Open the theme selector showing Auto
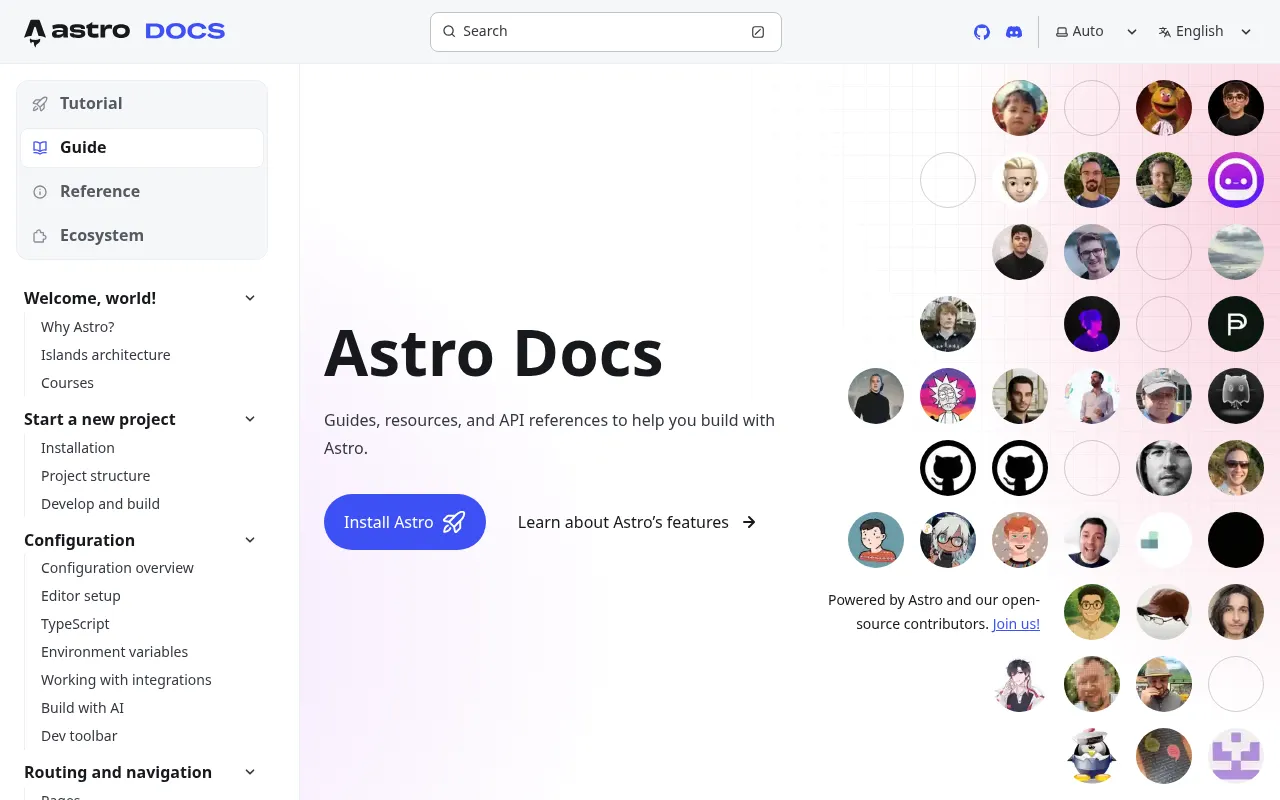 click(x=1096, y=32)
